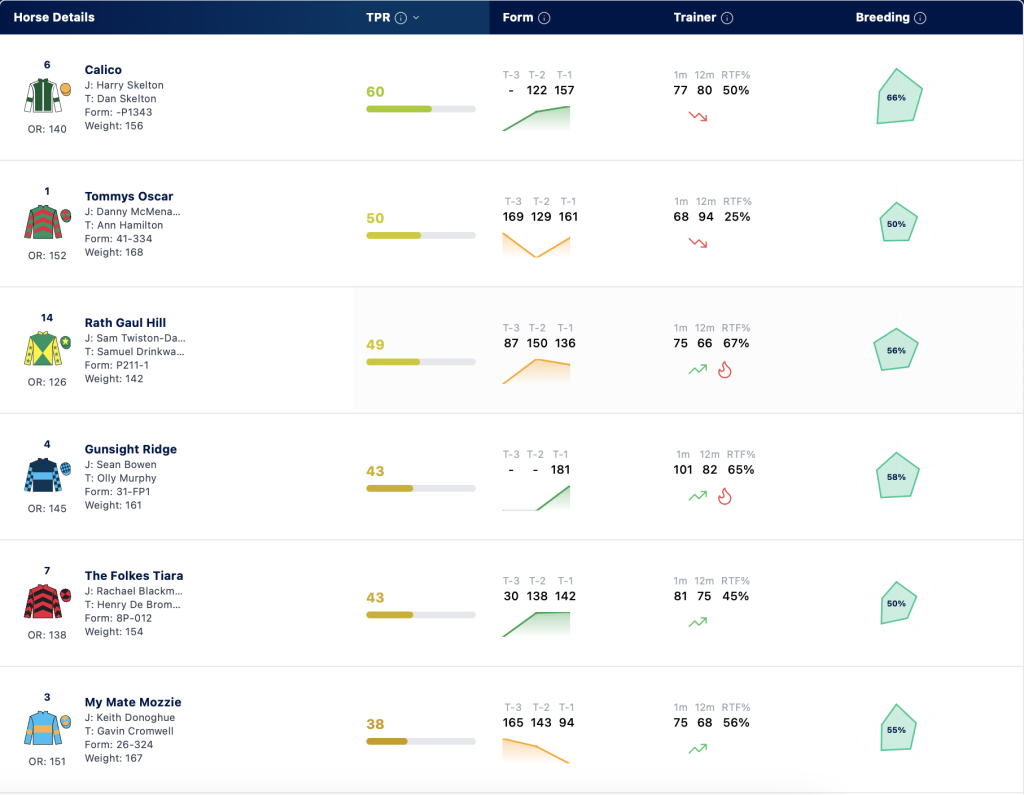1024x795 pixels.
Task: Select the Horse Details column header
Action: pos(54,18)
